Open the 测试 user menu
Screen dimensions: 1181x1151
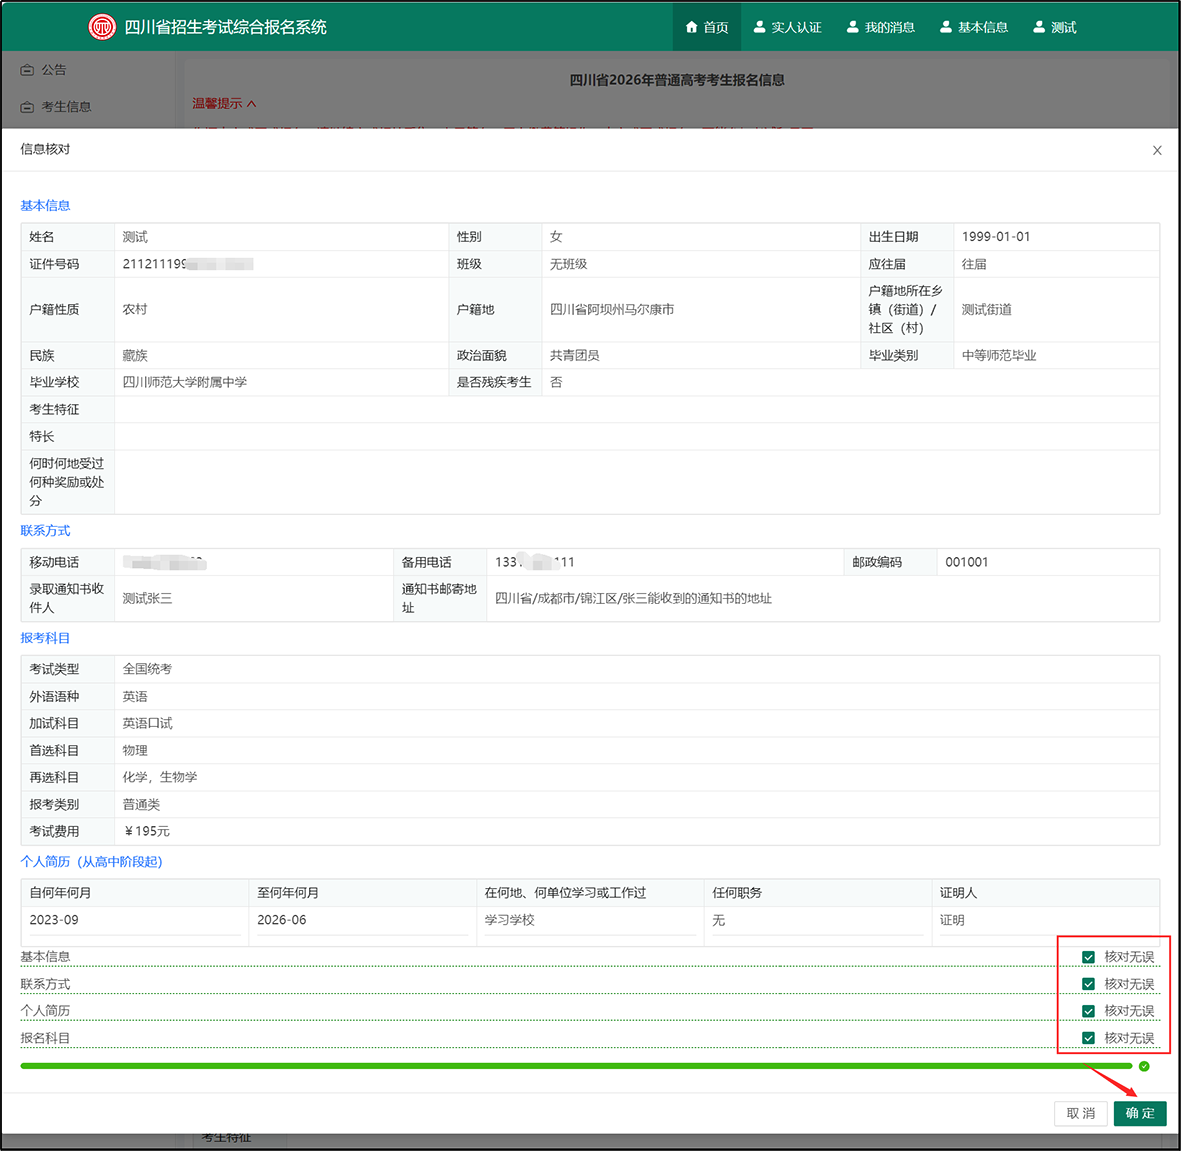(1054, 27)
